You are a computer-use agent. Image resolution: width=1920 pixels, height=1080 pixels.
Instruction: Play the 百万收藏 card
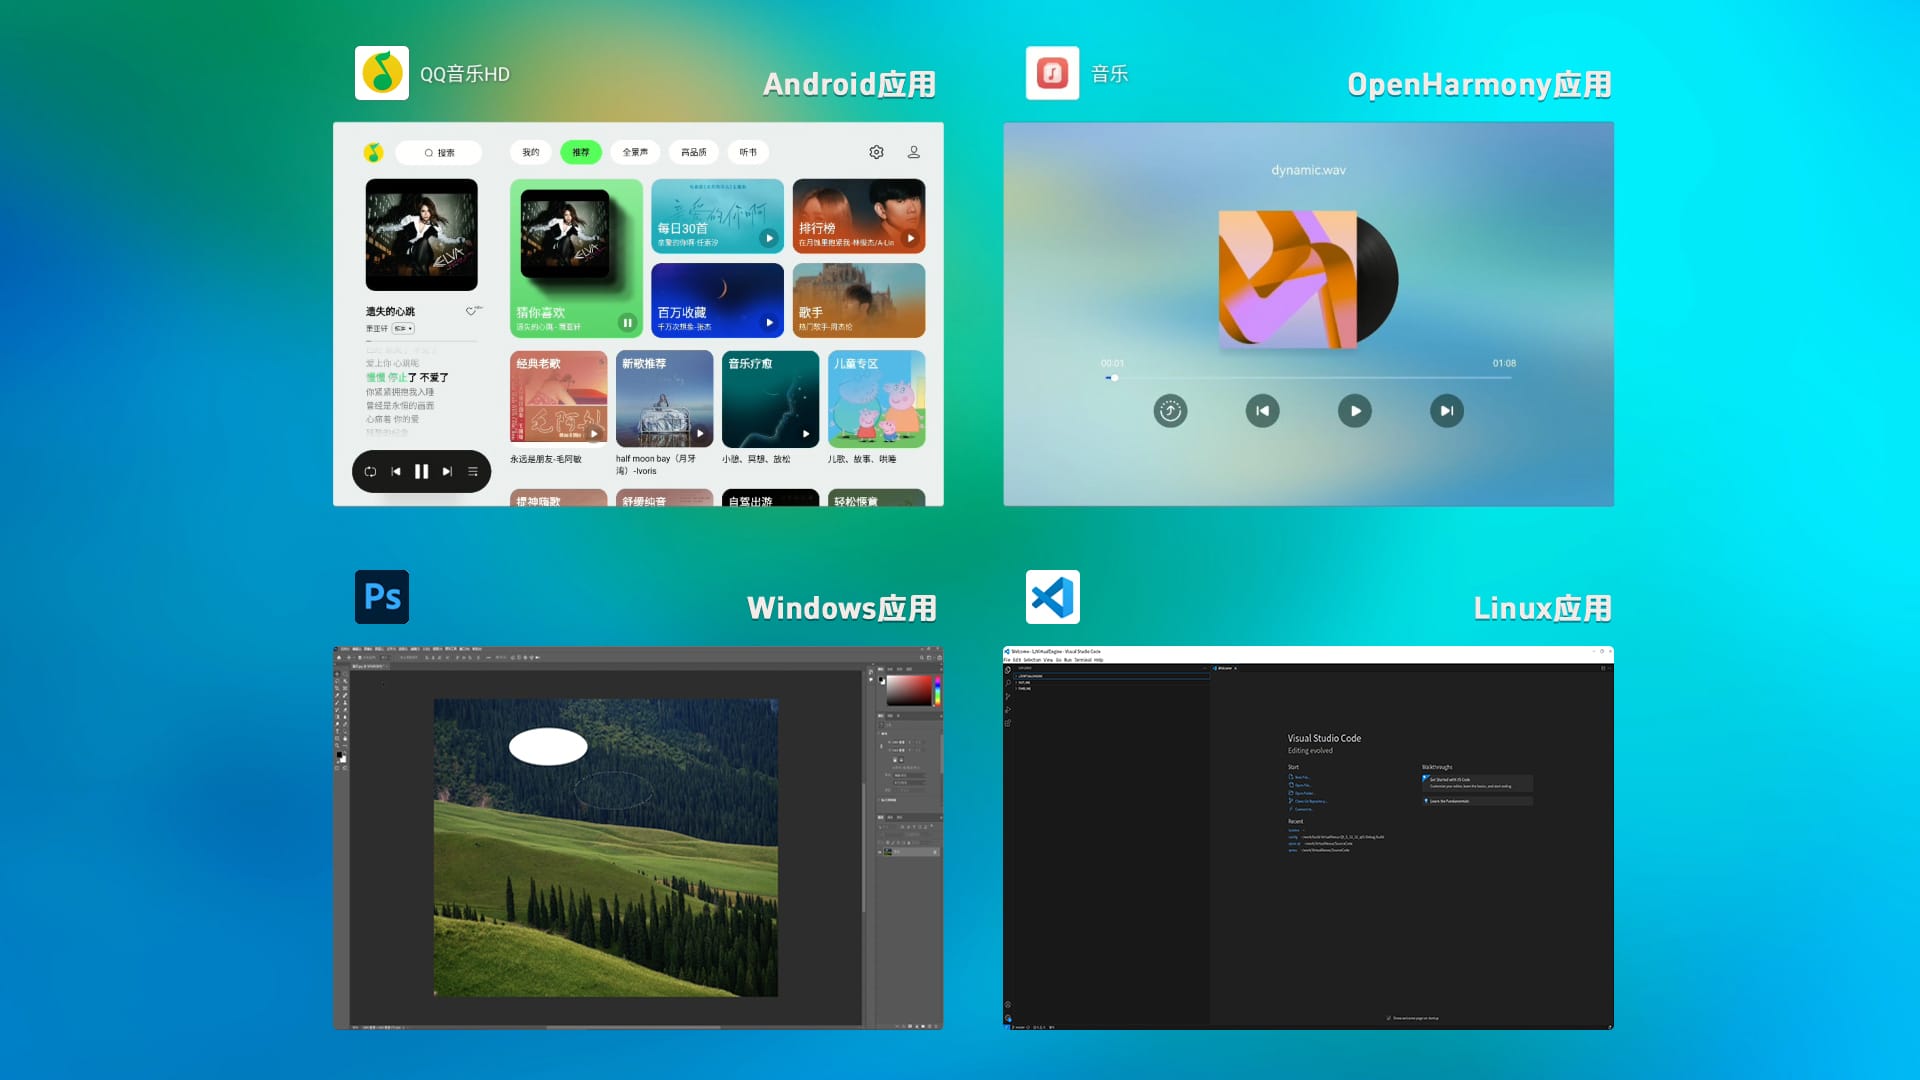pos(769,322)
